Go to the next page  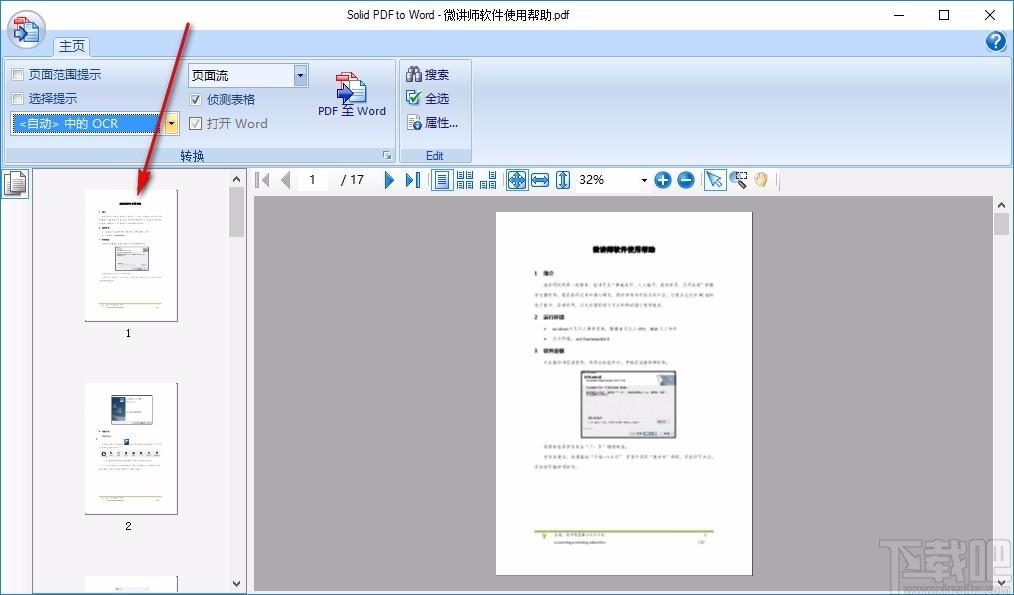(389, 180)
